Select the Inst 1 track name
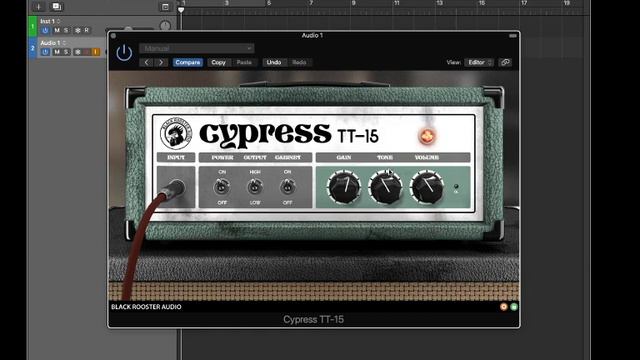This screenshot has width=640, height=360. [x=47, y=21]
